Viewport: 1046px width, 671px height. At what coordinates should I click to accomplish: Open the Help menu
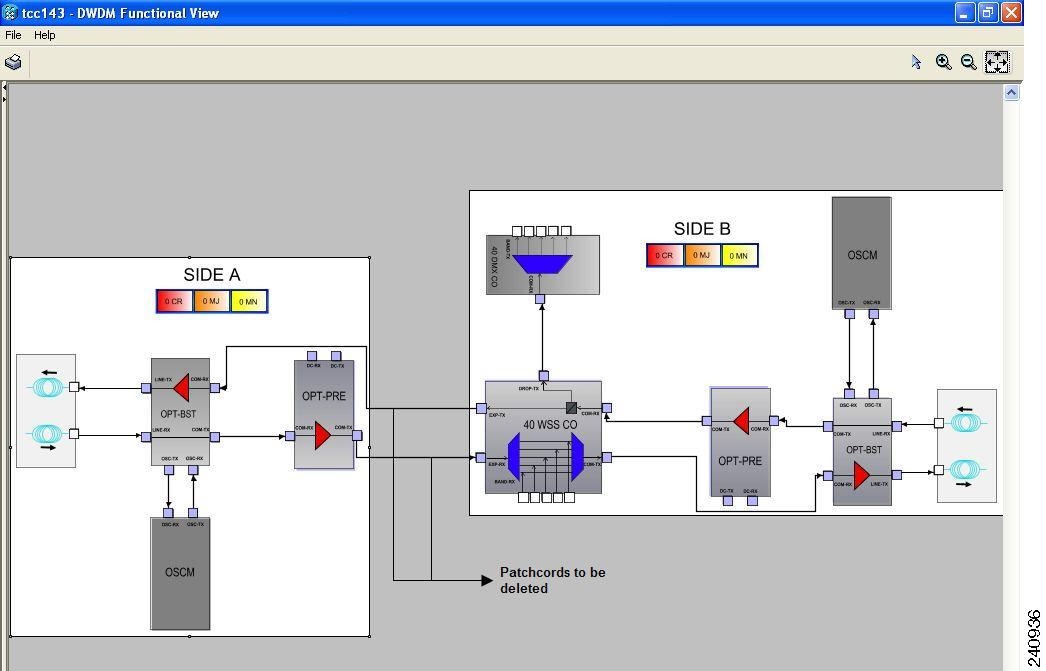[x=45, y=35]
